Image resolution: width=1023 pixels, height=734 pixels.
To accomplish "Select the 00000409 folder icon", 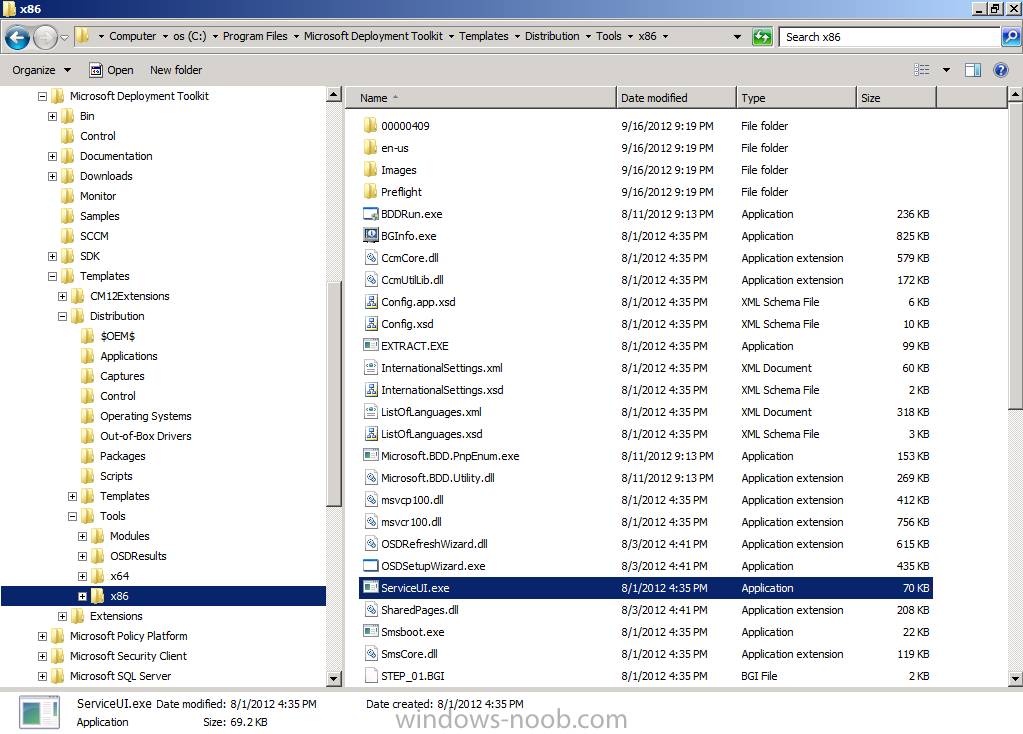I will click(x=370, y=125).
